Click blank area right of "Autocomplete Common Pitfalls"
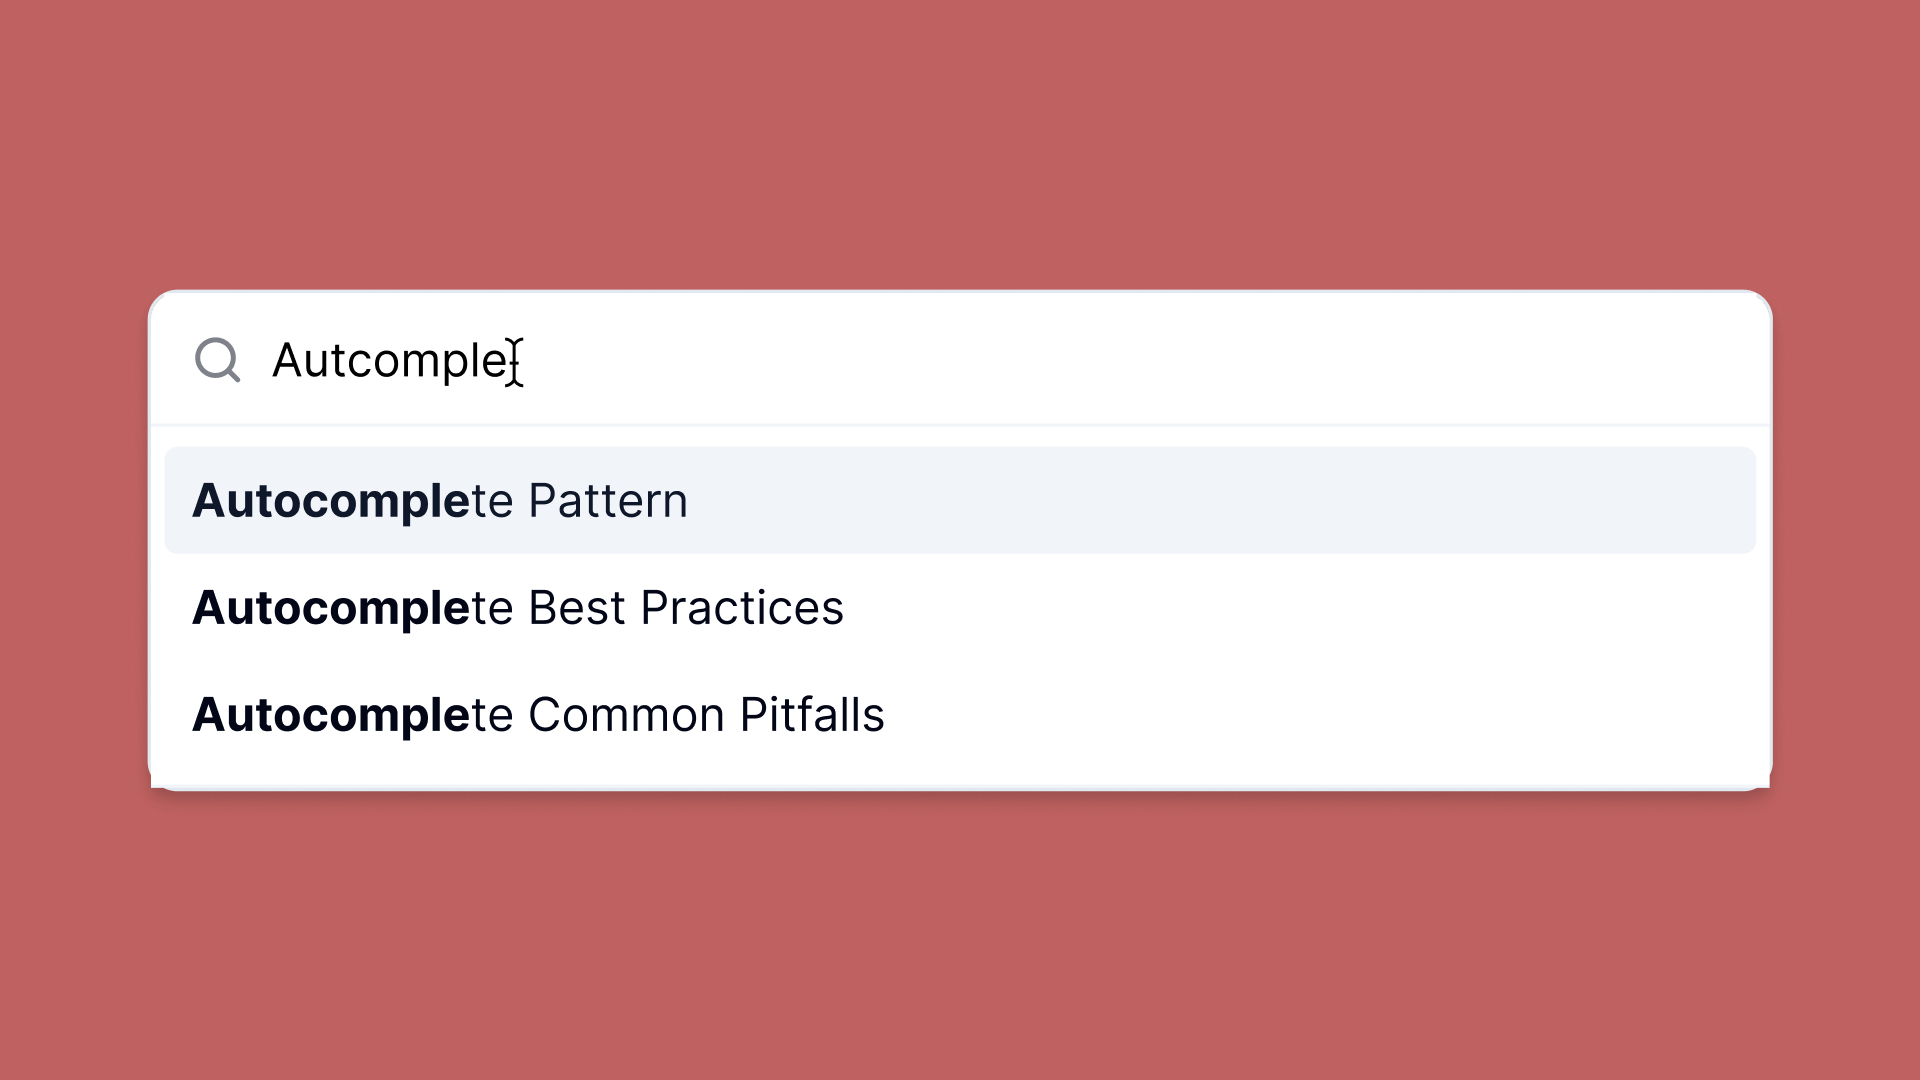Image resolution: width=1920 pixels, height=1080 pixels. coord(1300,714)
